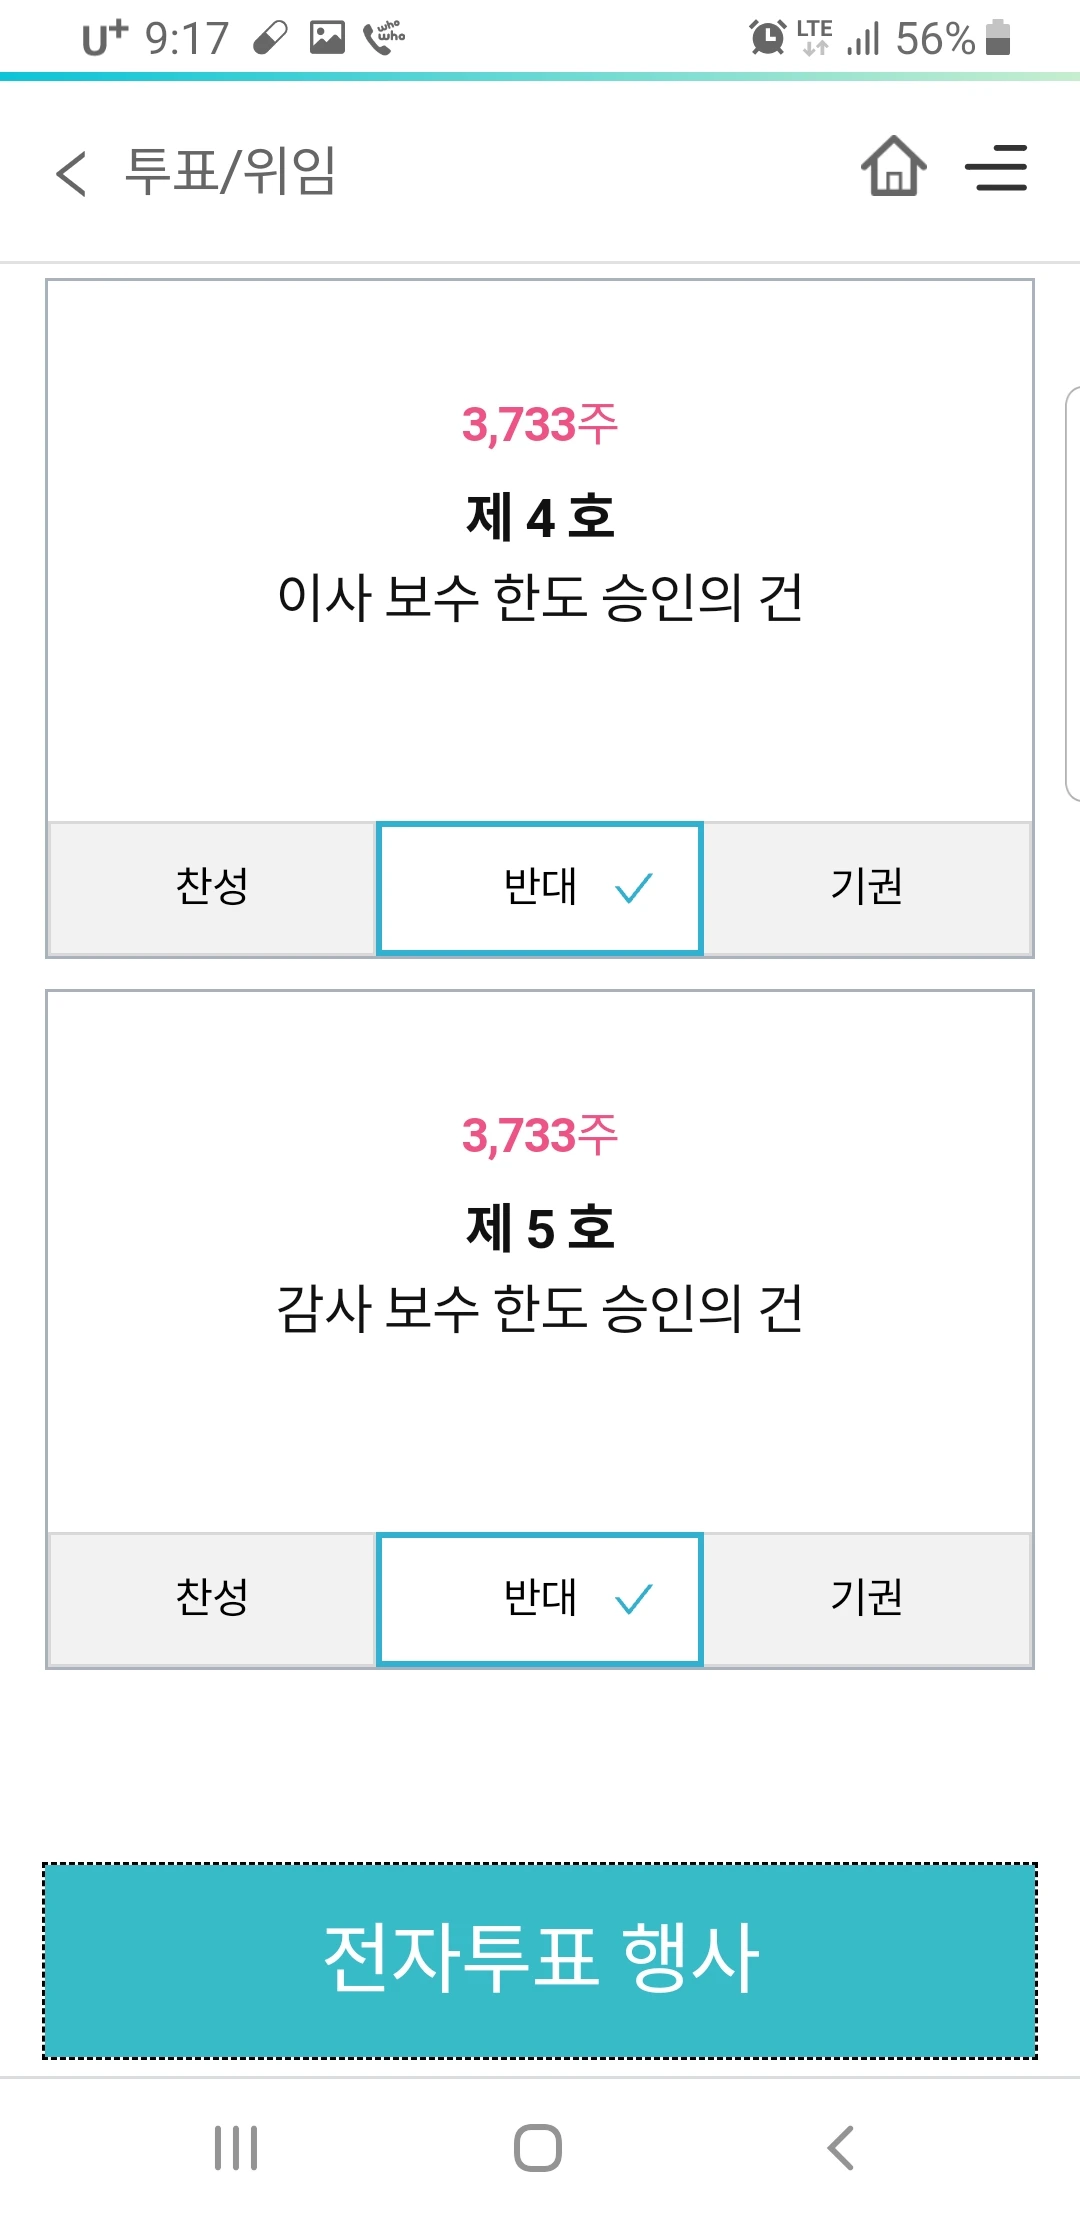This screenshot has width=1080, height=2220.
Task: Tap Android back navigation button
Action: pos(841,2147)
